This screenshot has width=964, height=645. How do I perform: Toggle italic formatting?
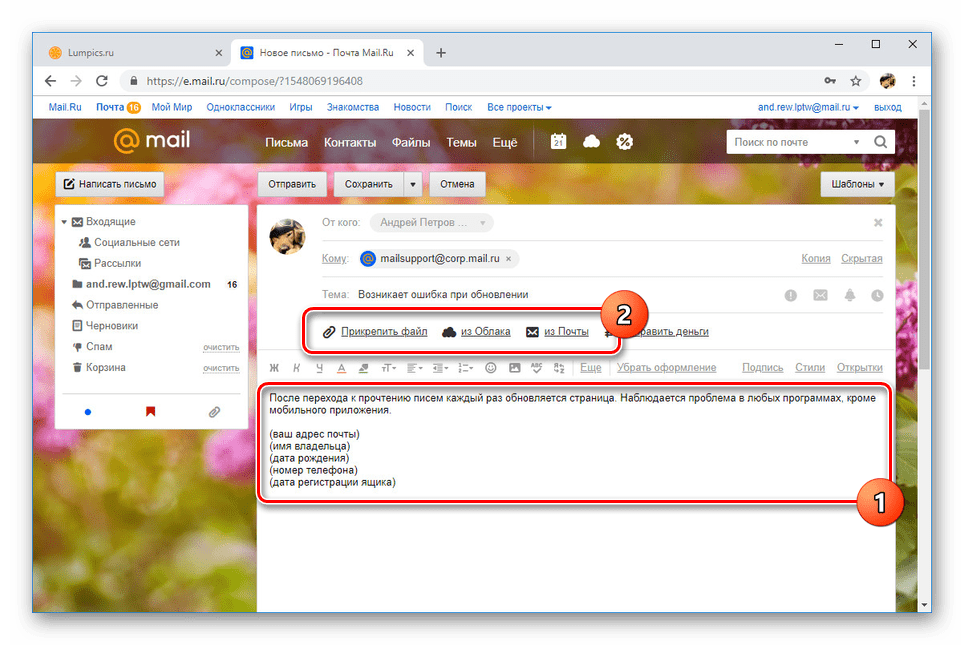click(295, 368)
